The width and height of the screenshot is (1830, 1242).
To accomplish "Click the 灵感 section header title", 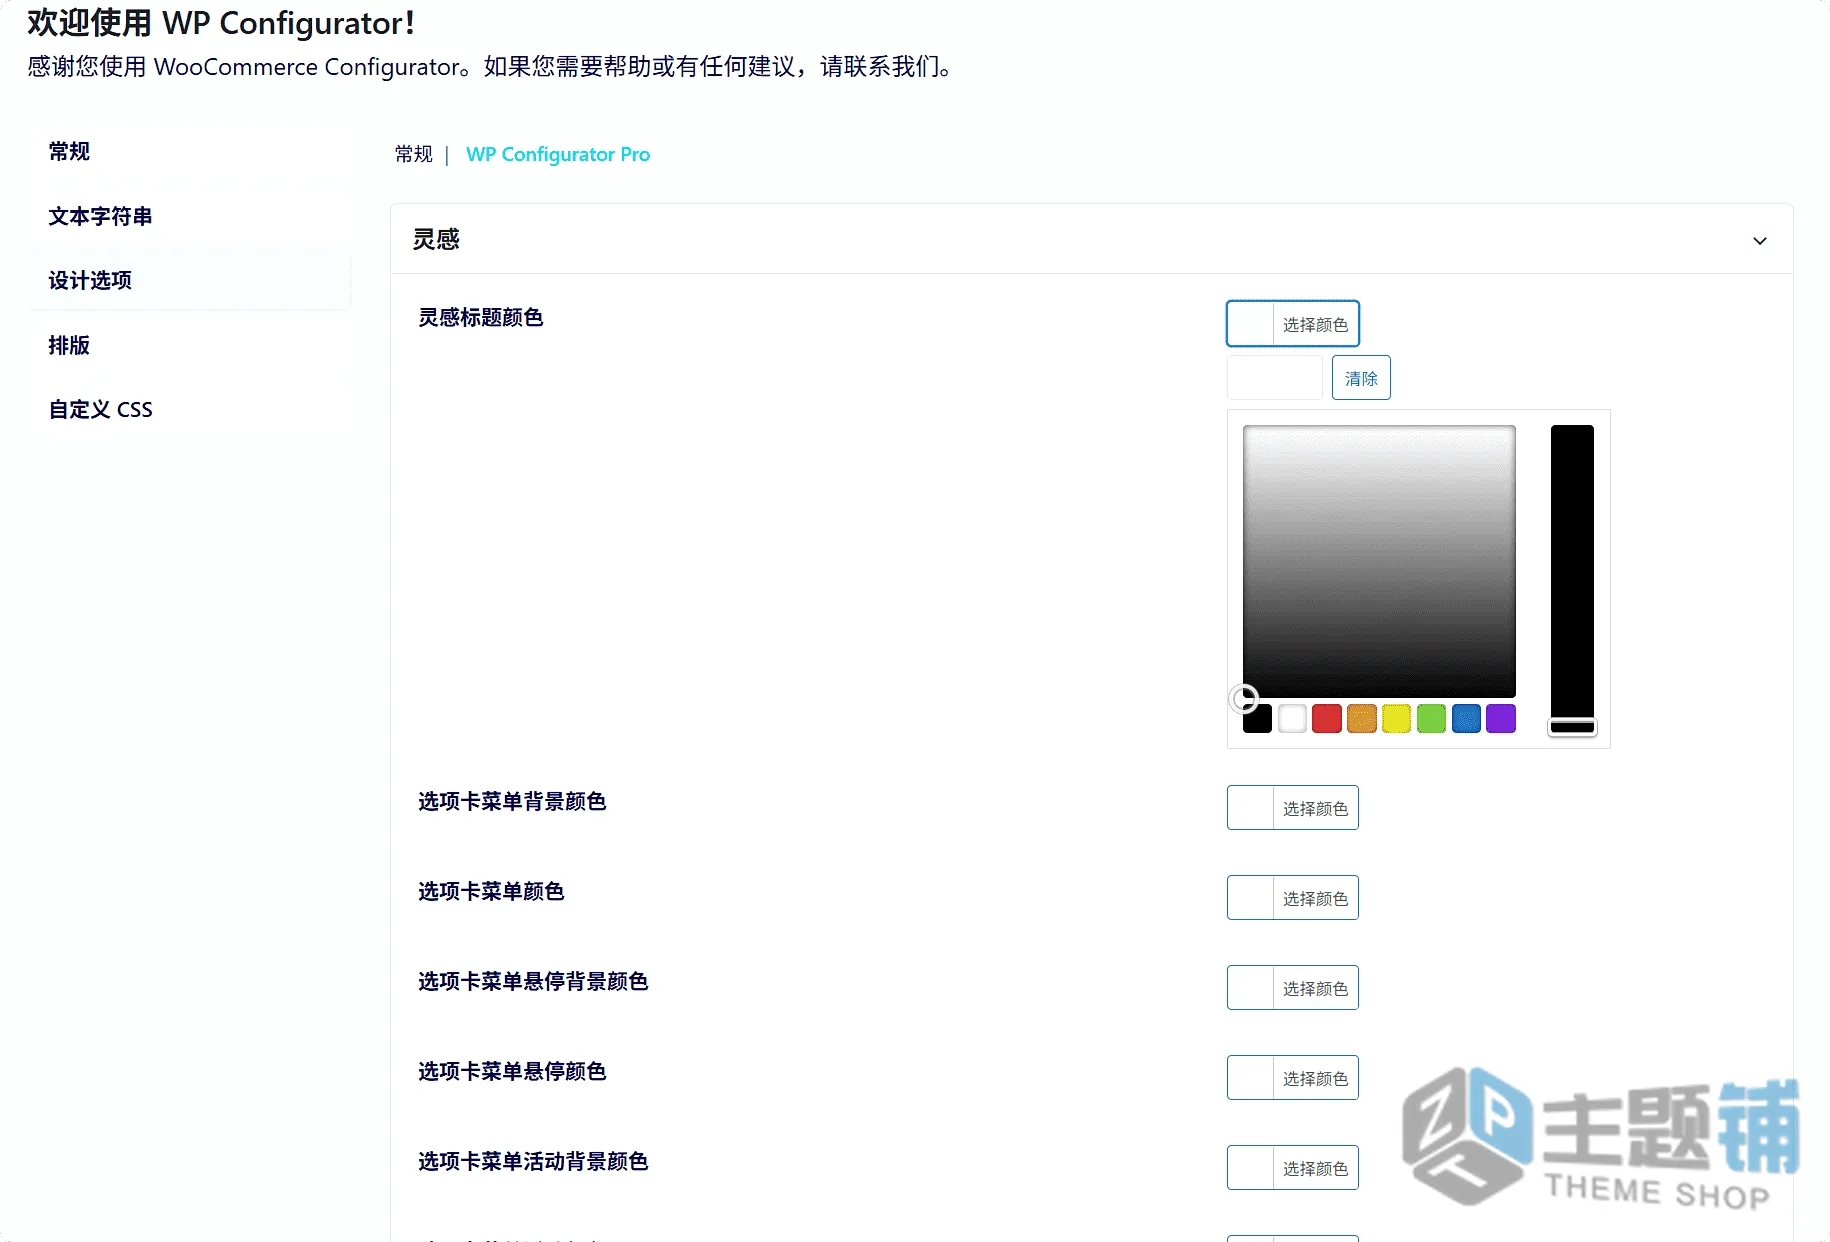I will point(436,240).
